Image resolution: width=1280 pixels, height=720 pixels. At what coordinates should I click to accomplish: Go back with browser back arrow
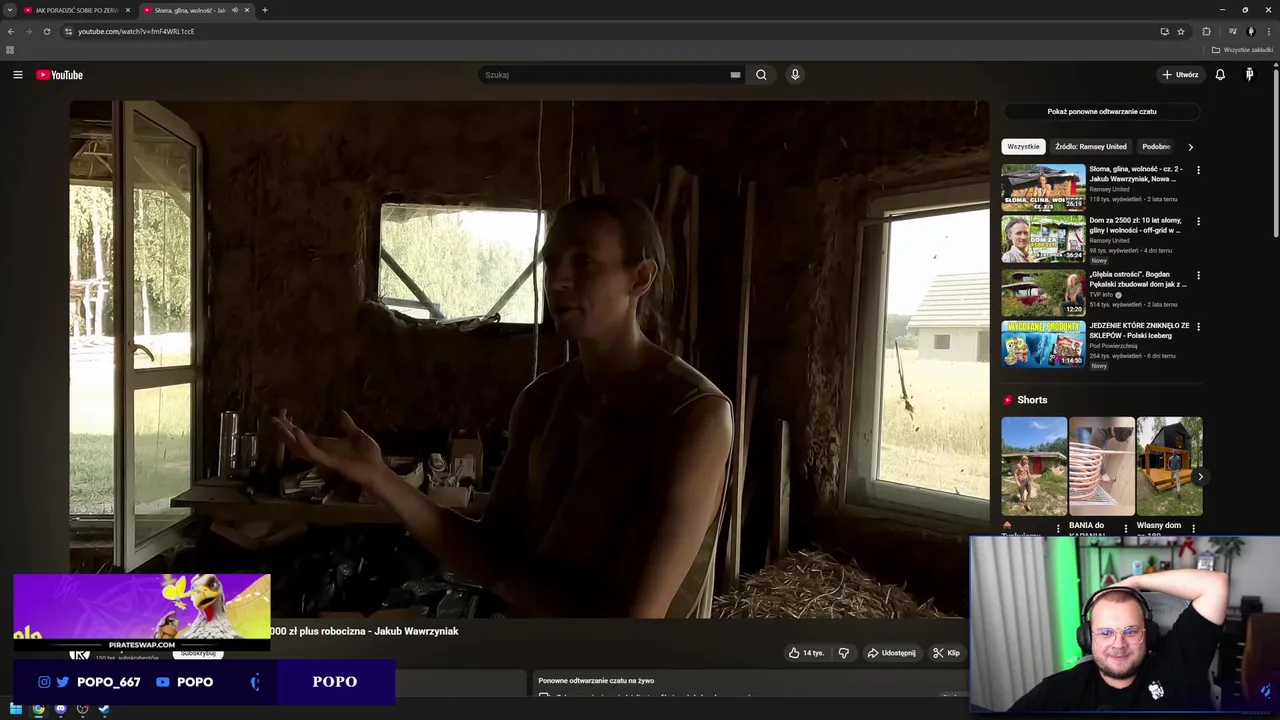[x=11, y=31]
